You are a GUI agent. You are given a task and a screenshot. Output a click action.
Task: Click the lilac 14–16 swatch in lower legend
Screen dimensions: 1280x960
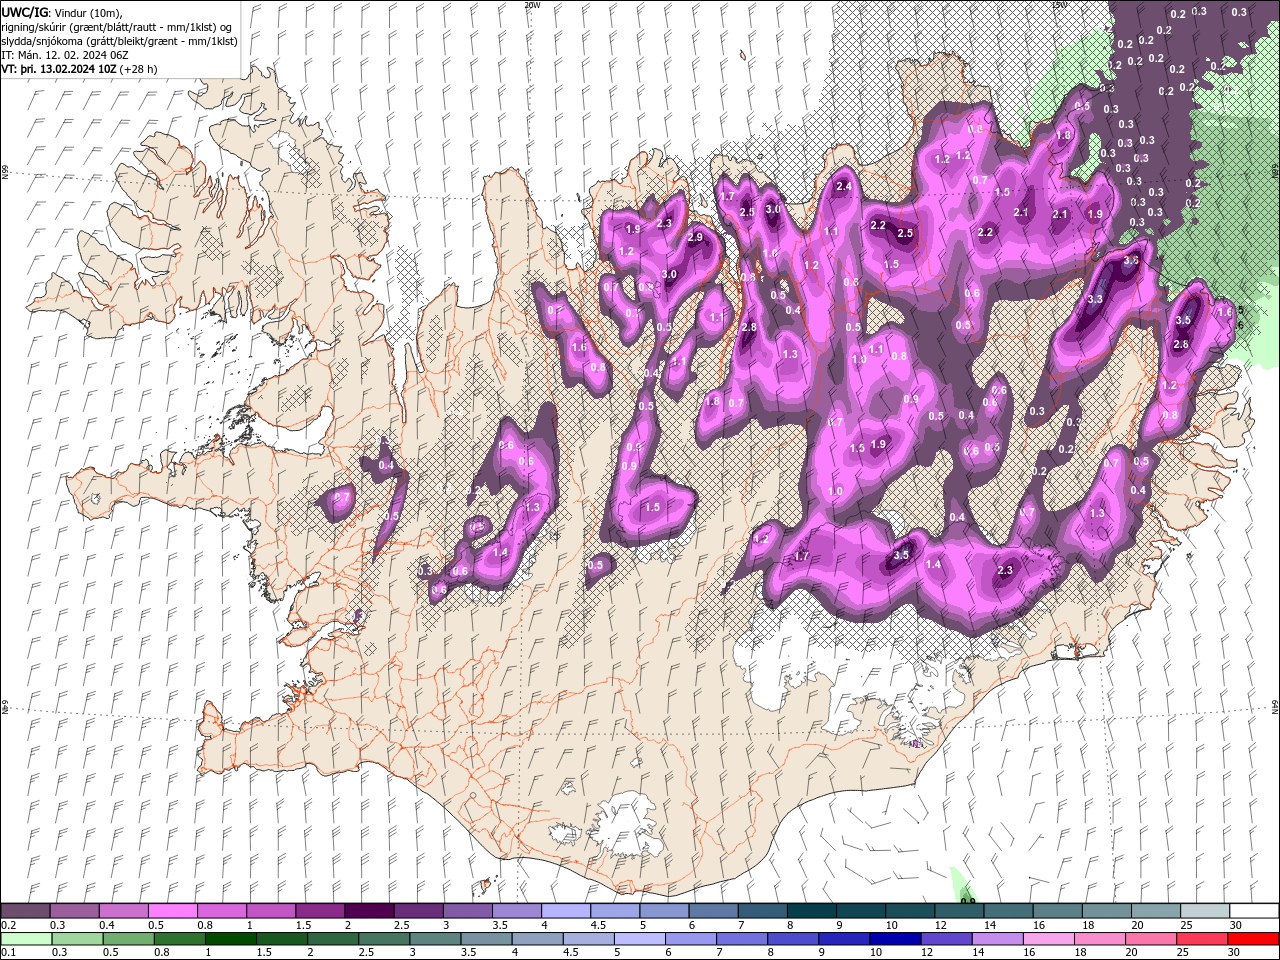click(997, 938)
